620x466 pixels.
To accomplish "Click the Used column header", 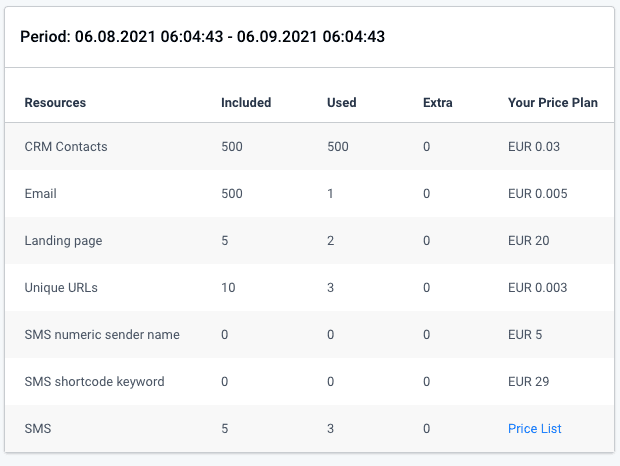I will 342,103.
